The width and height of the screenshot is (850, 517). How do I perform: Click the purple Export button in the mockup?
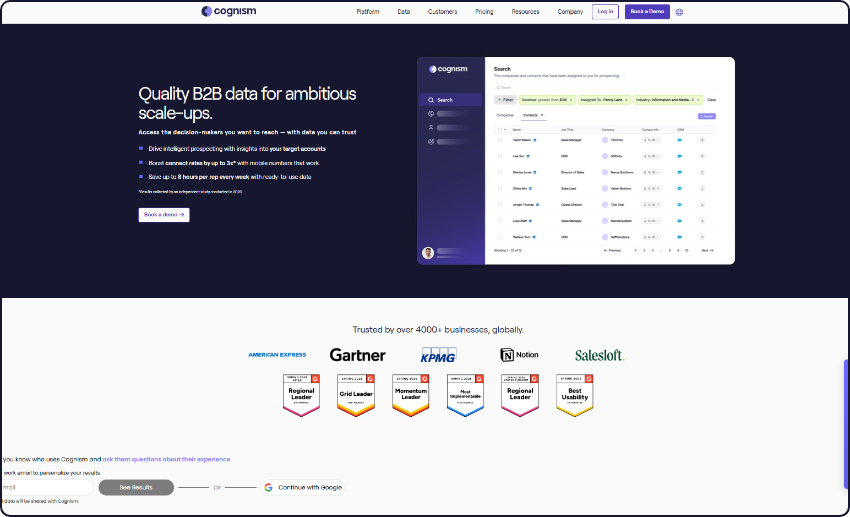(x=707, y=116)
